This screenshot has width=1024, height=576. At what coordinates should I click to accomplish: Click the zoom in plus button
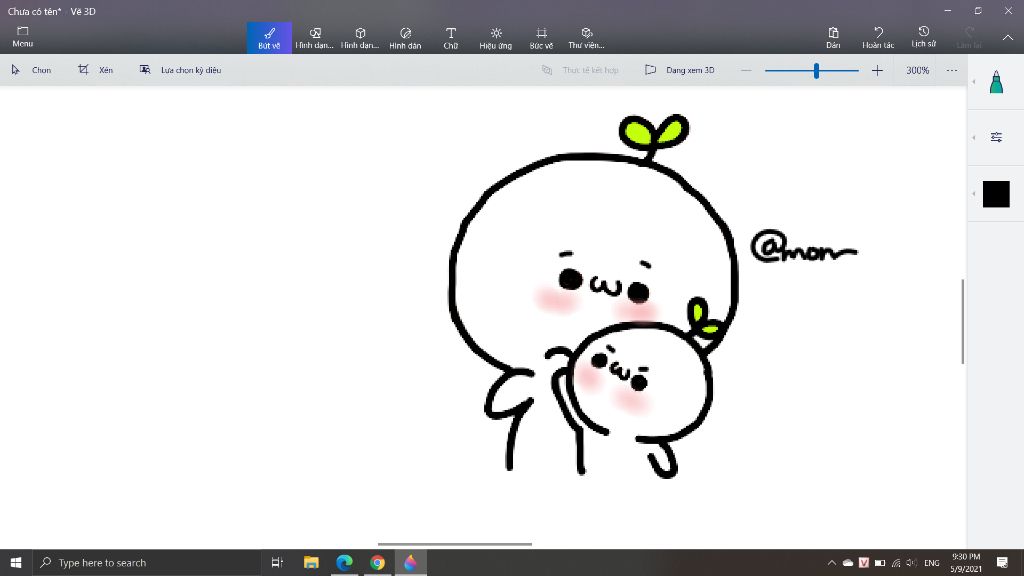click(x=877, y=70)
